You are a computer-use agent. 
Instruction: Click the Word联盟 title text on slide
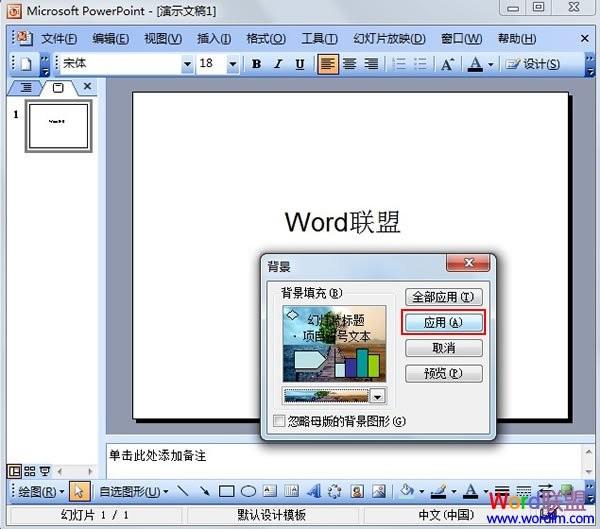pos(342,222)
